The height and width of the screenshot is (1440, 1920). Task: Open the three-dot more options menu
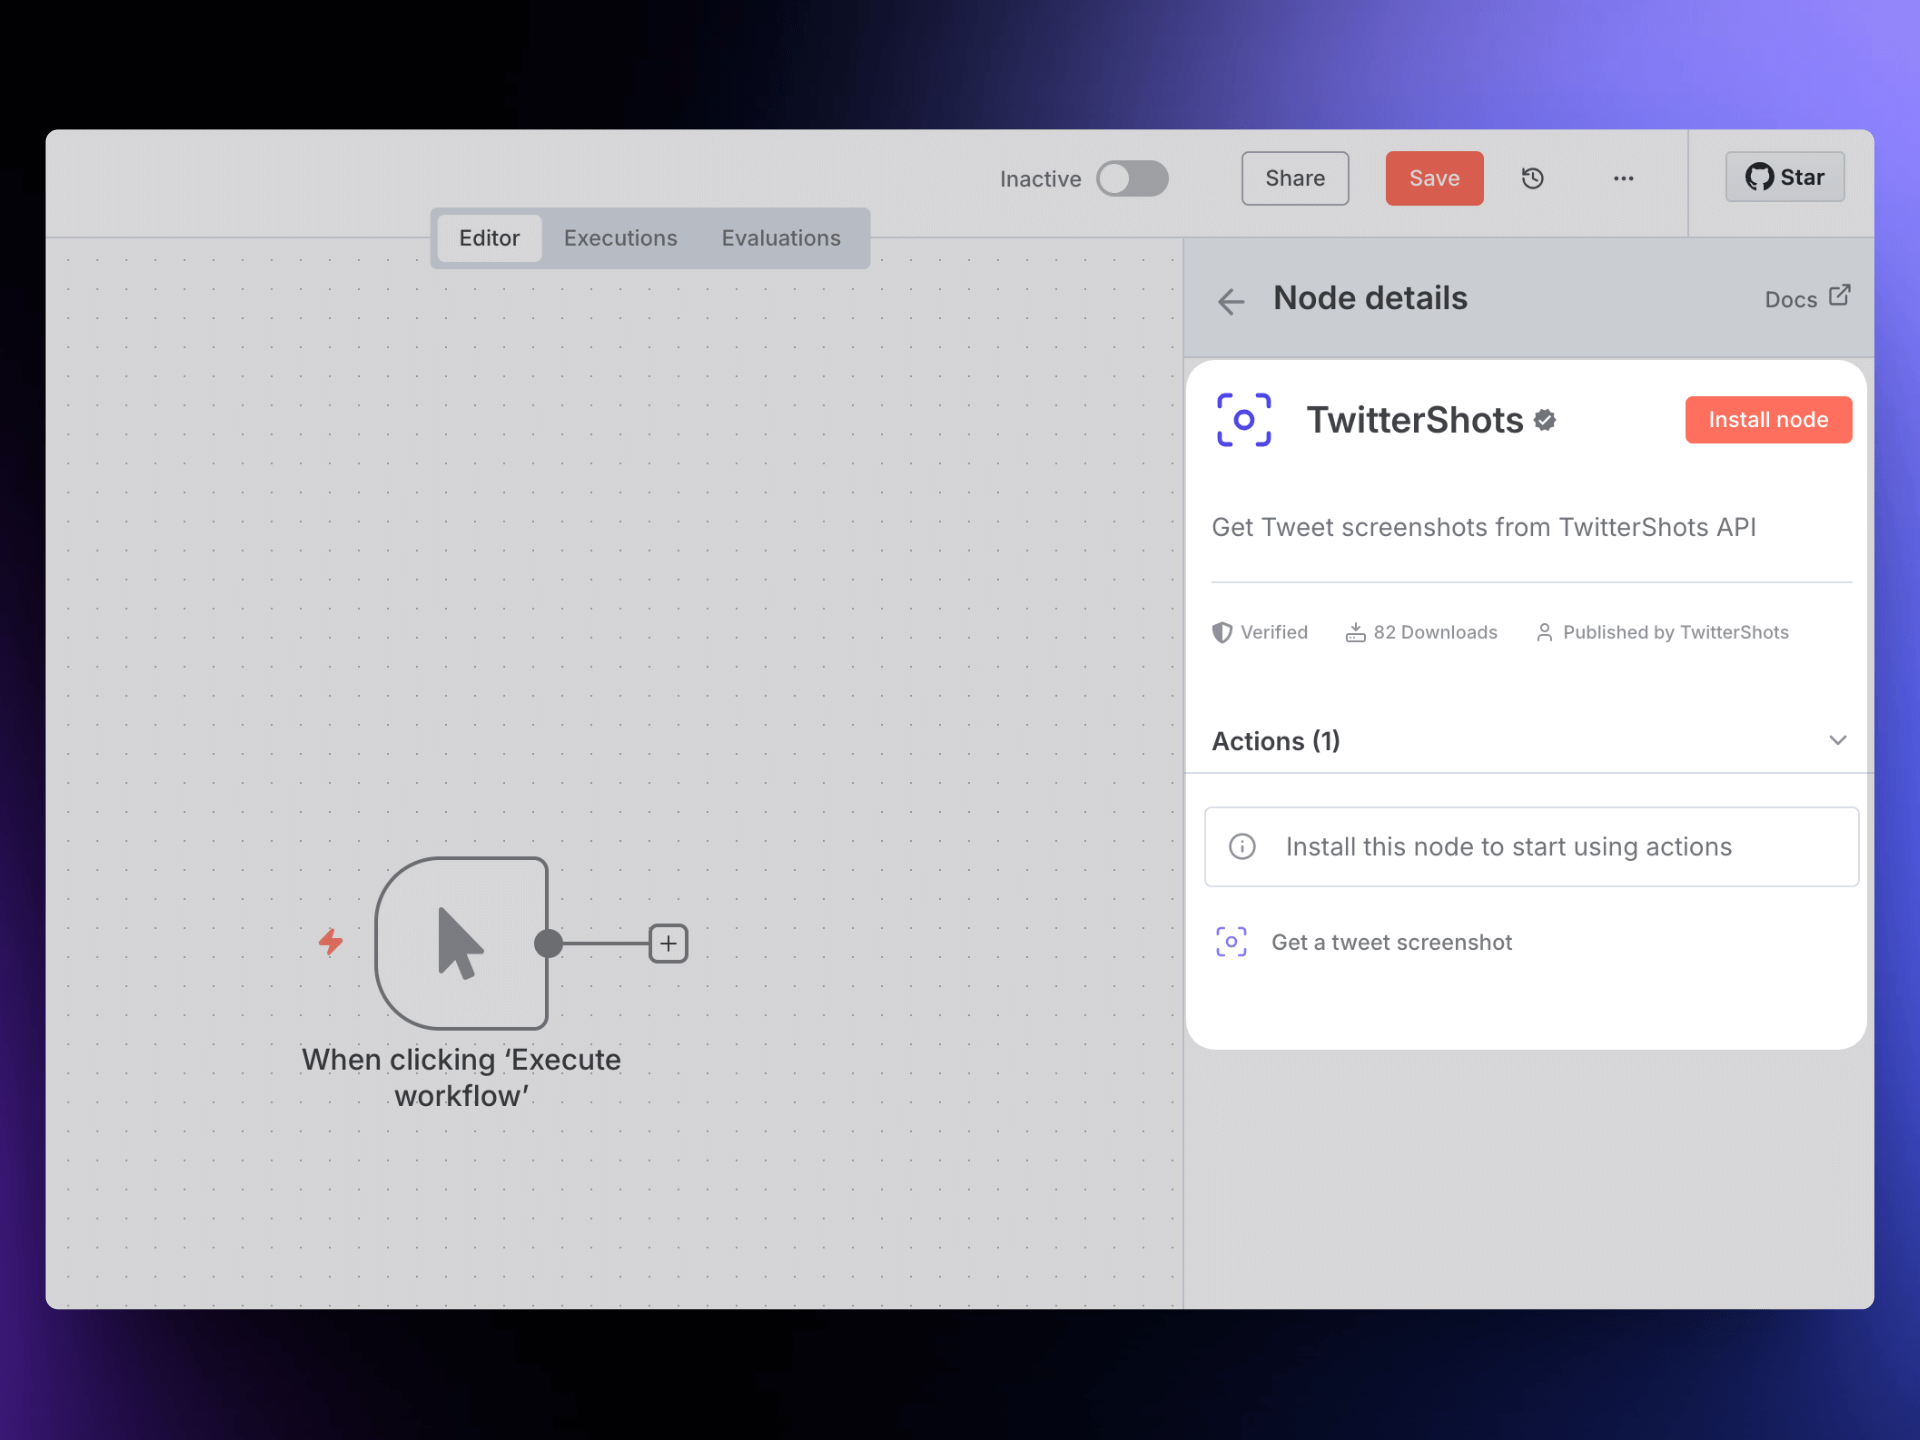[1623, 178]
